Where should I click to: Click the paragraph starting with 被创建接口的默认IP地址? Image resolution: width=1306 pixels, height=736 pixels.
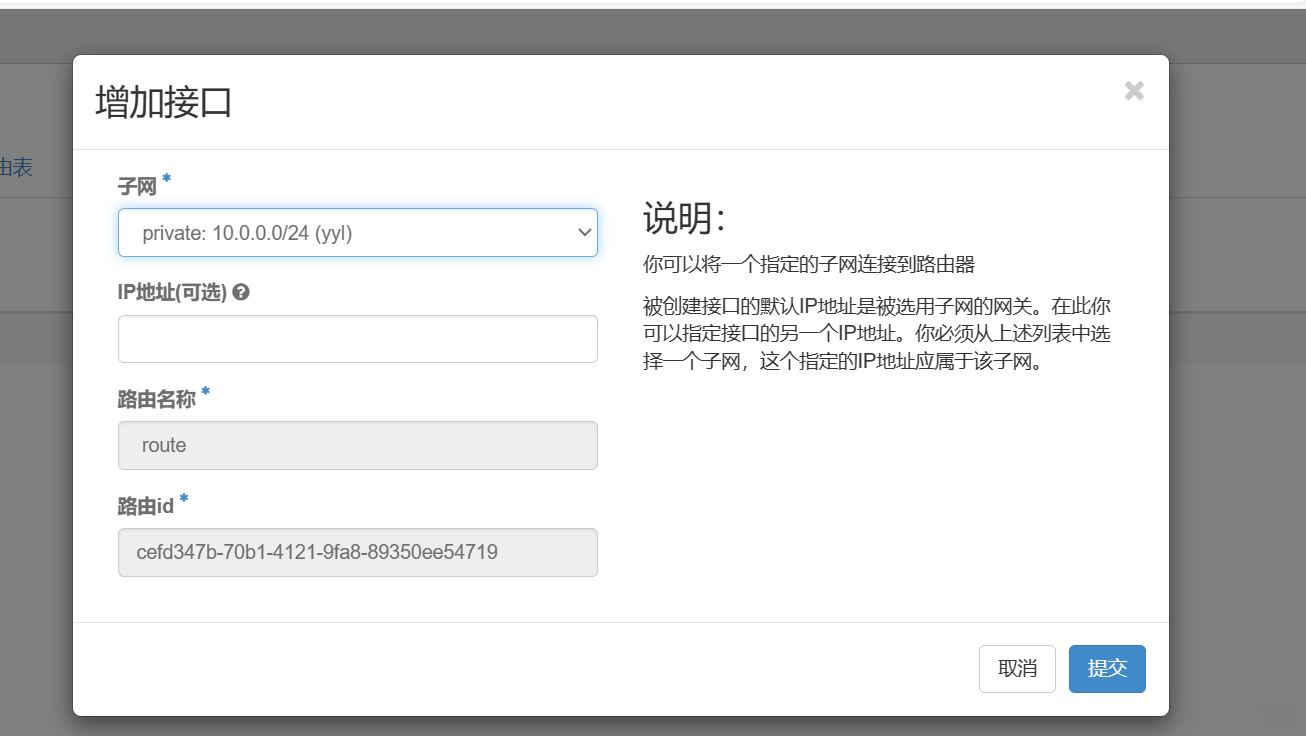pyautogui.click(x=876, y=333)
